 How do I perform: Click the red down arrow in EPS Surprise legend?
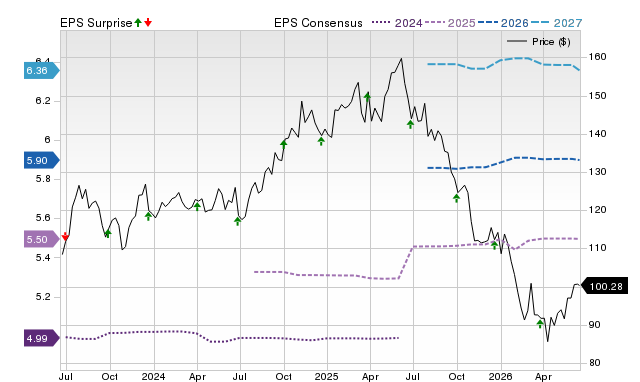click(x=148, y=23)
